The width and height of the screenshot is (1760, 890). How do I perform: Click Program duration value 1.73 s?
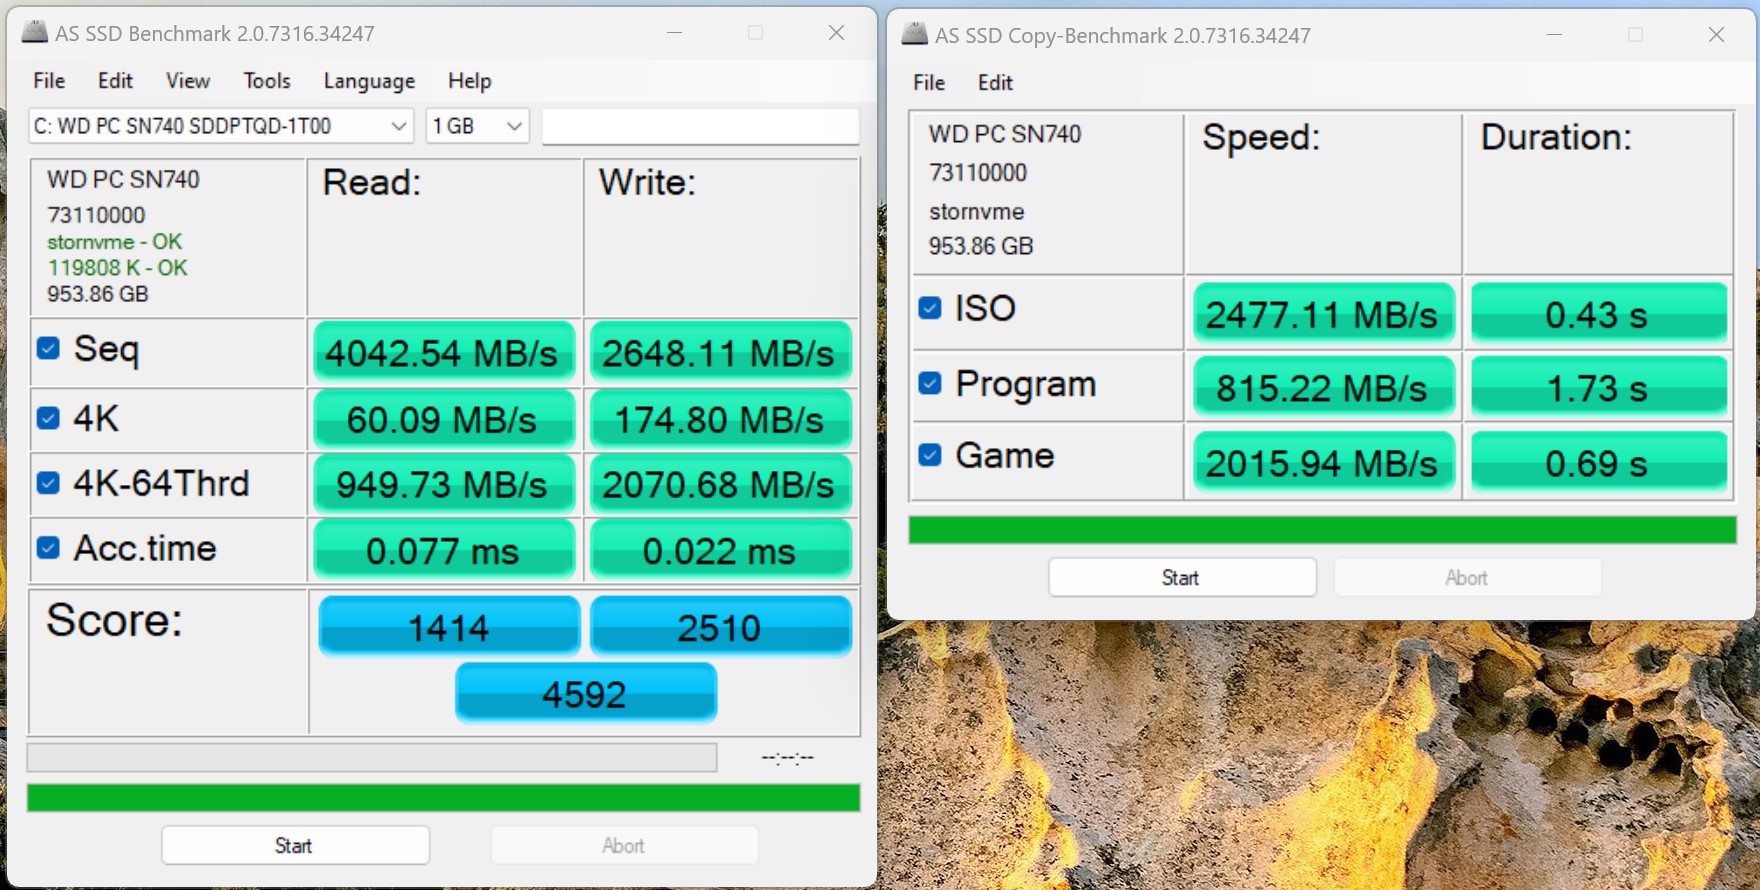[x=1598, y=387]
